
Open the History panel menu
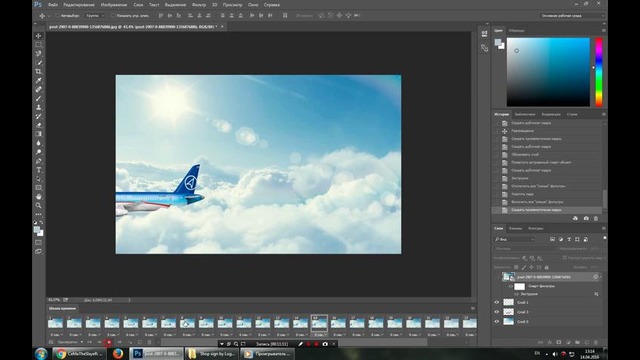click(604, 114)
